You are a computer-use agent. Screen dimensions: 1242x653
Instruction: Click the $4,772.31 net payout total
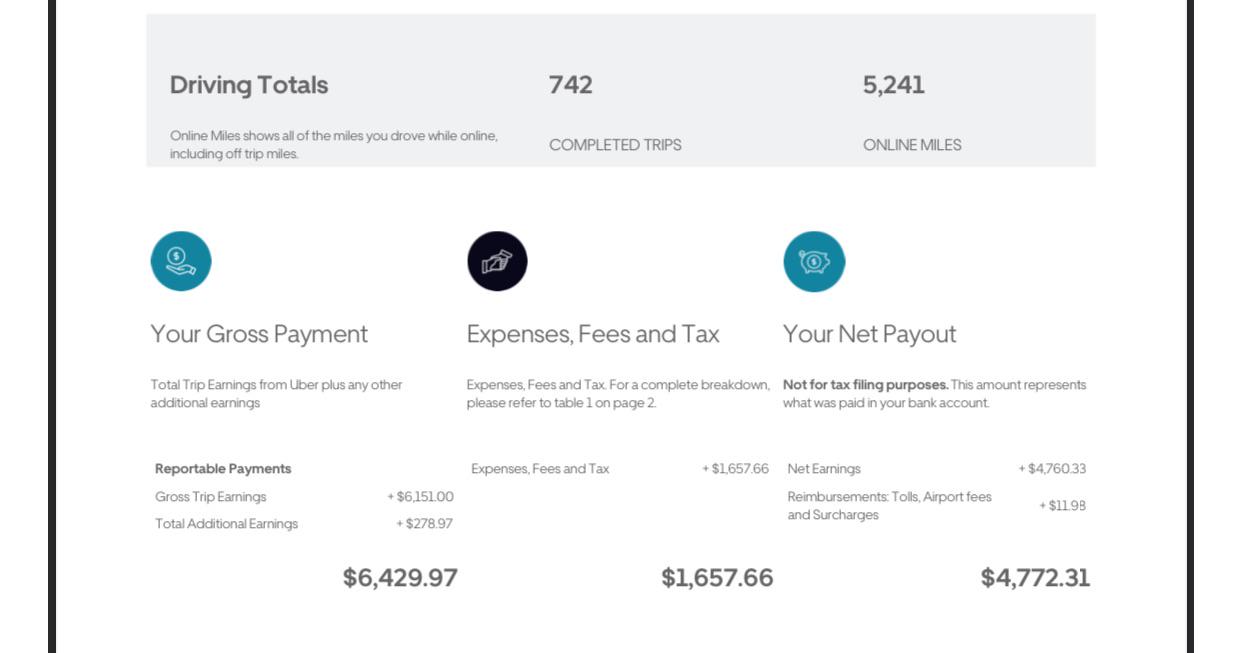point(1035,578)
